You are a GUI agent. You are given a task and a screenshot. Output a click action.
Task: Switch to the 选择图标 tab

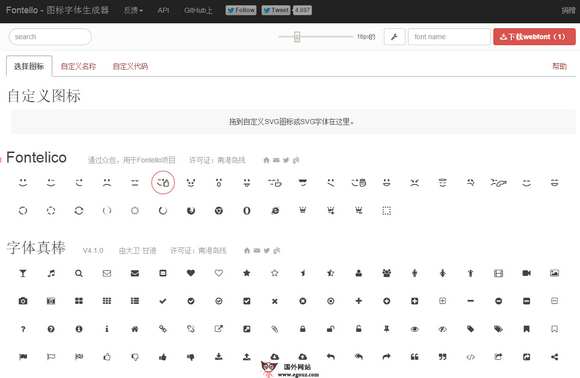coord(29,66)
